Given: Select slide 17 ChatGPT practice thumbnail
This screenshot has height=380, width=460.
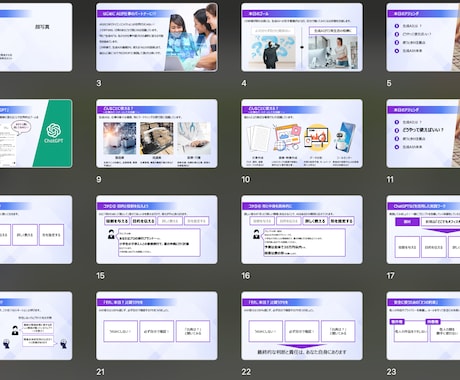Looking at the screenshot, I should point(423,230).
